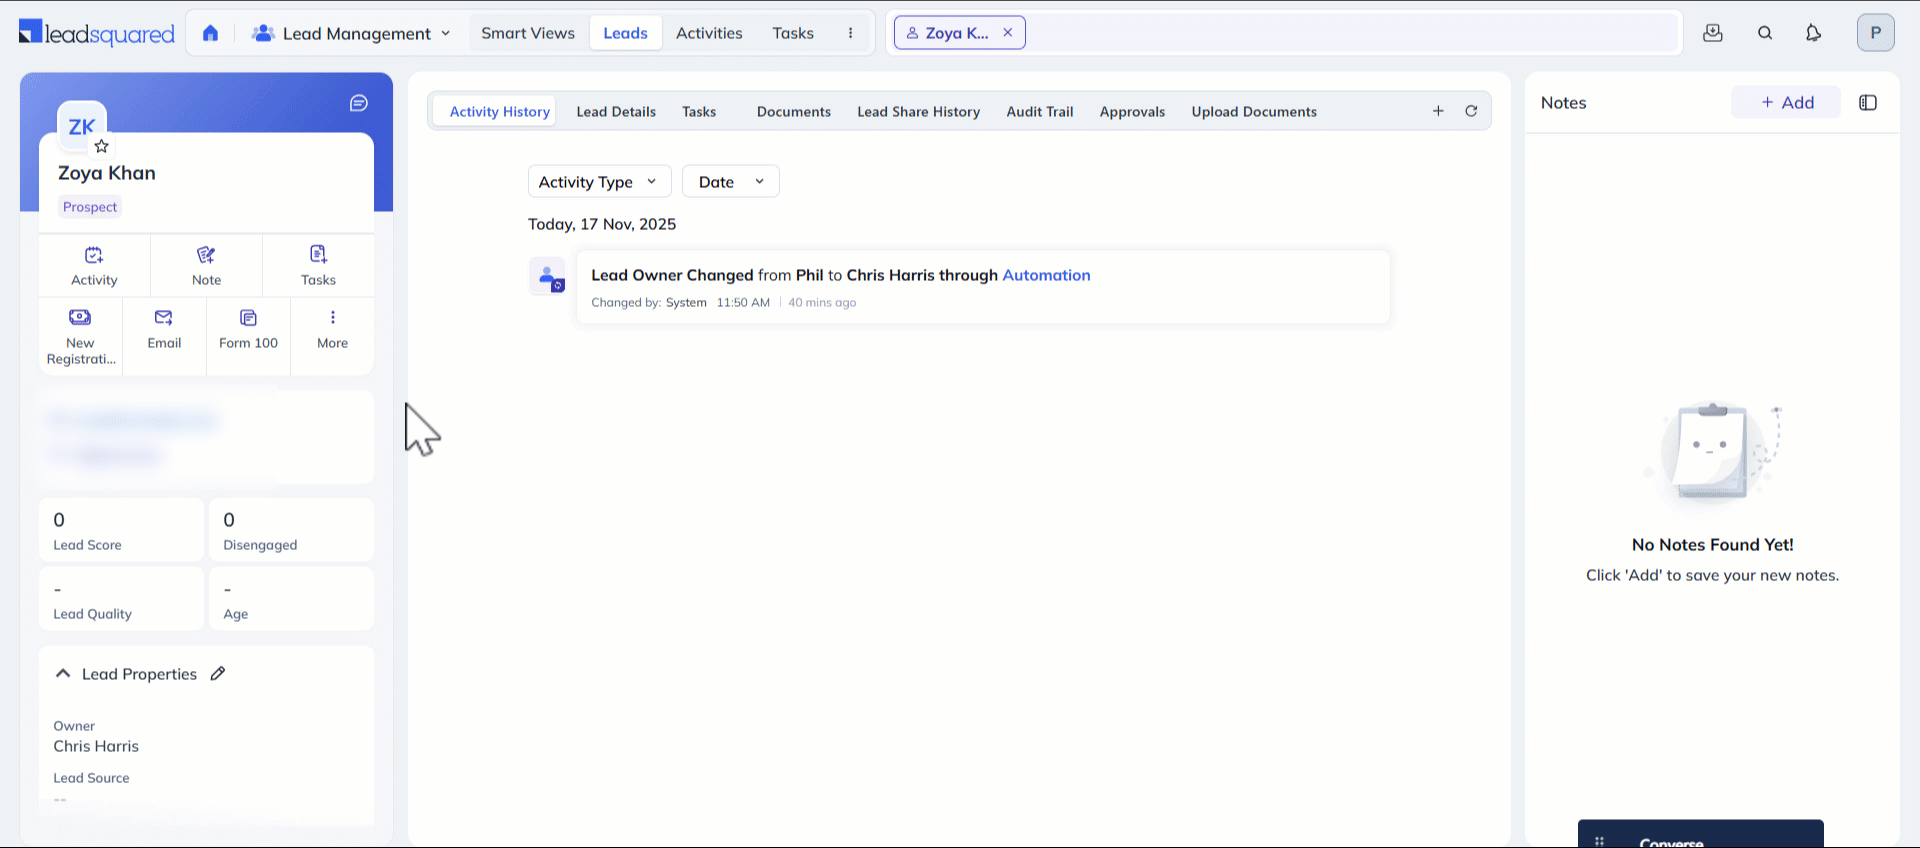Open the Leads tab
The image size is (1920, 848).
click(x=625, y=33)
